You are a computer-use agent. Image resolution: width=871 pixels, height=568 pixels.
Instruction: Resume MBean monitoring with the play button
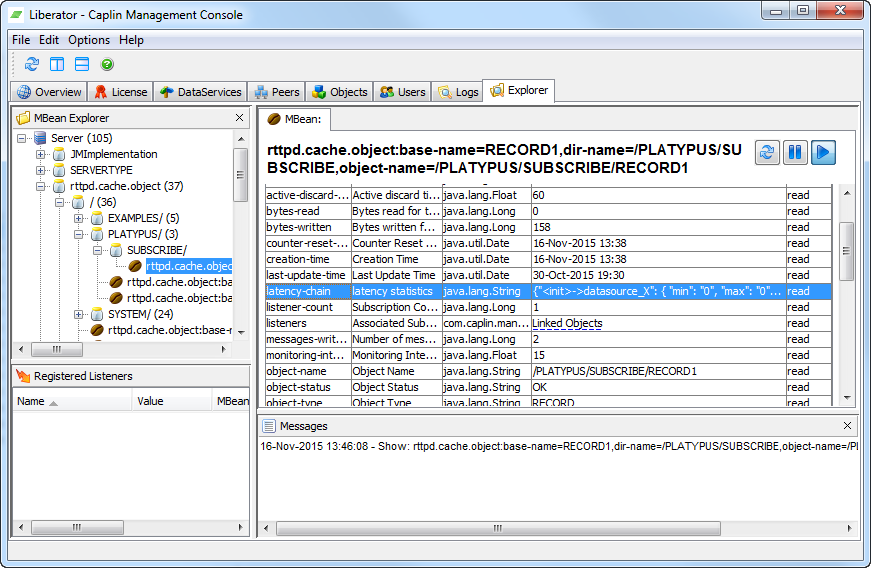(823, 152)
